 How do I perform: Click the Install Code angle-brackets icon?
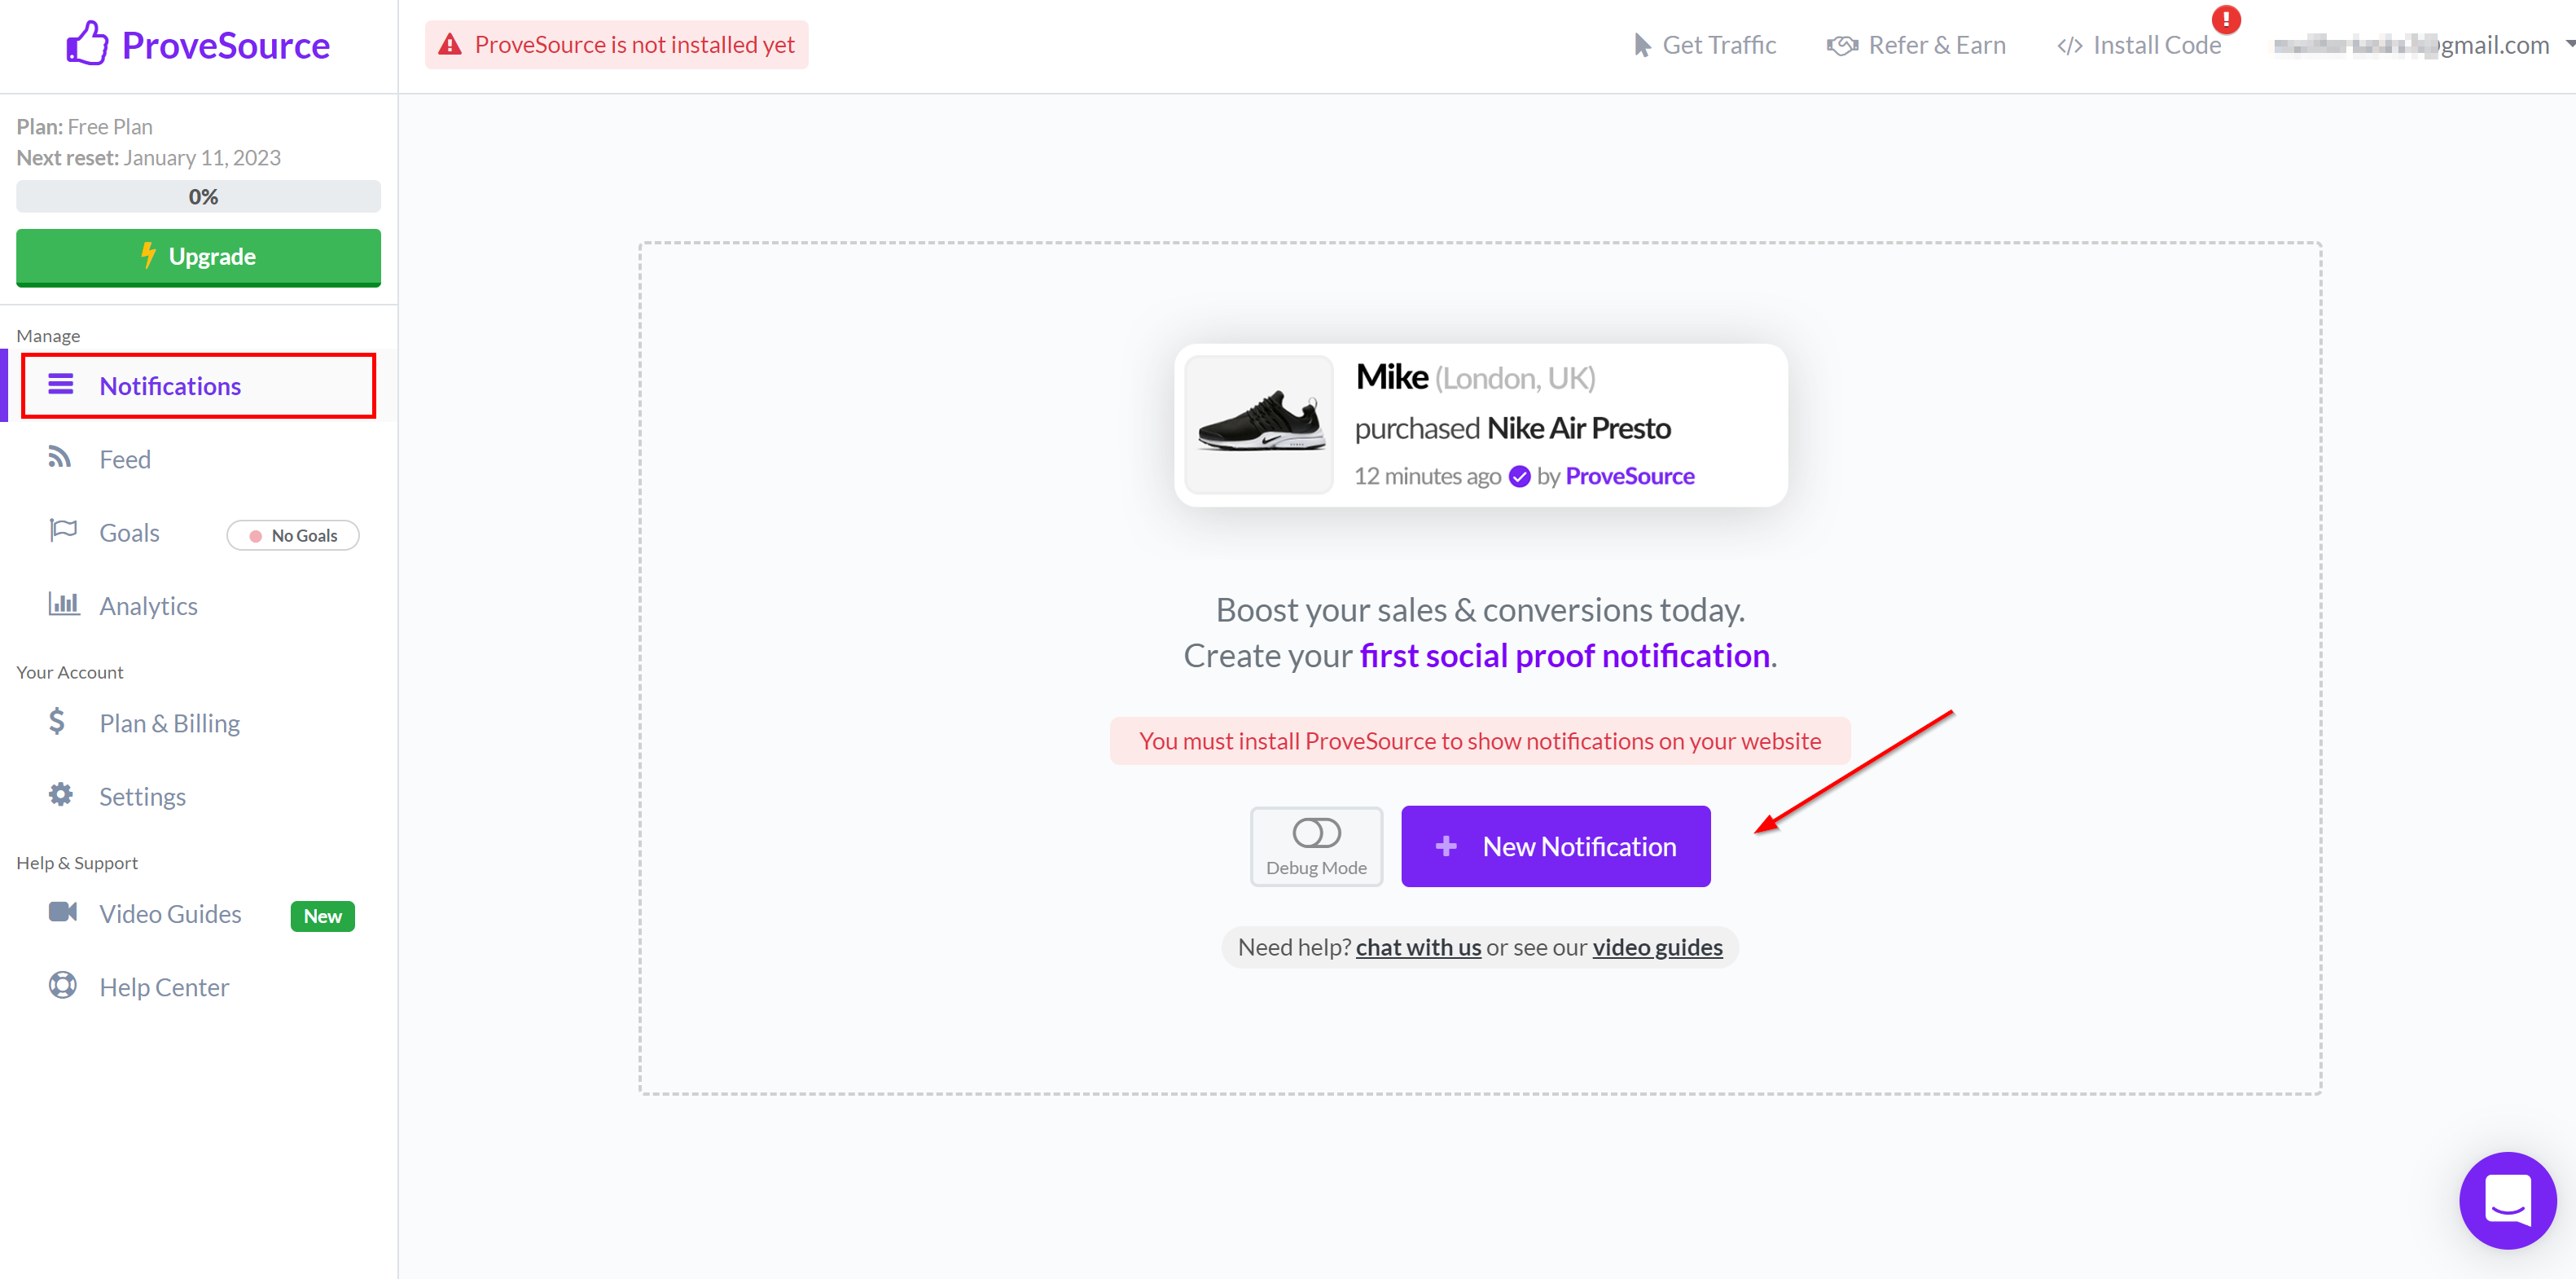(2067, 44)
